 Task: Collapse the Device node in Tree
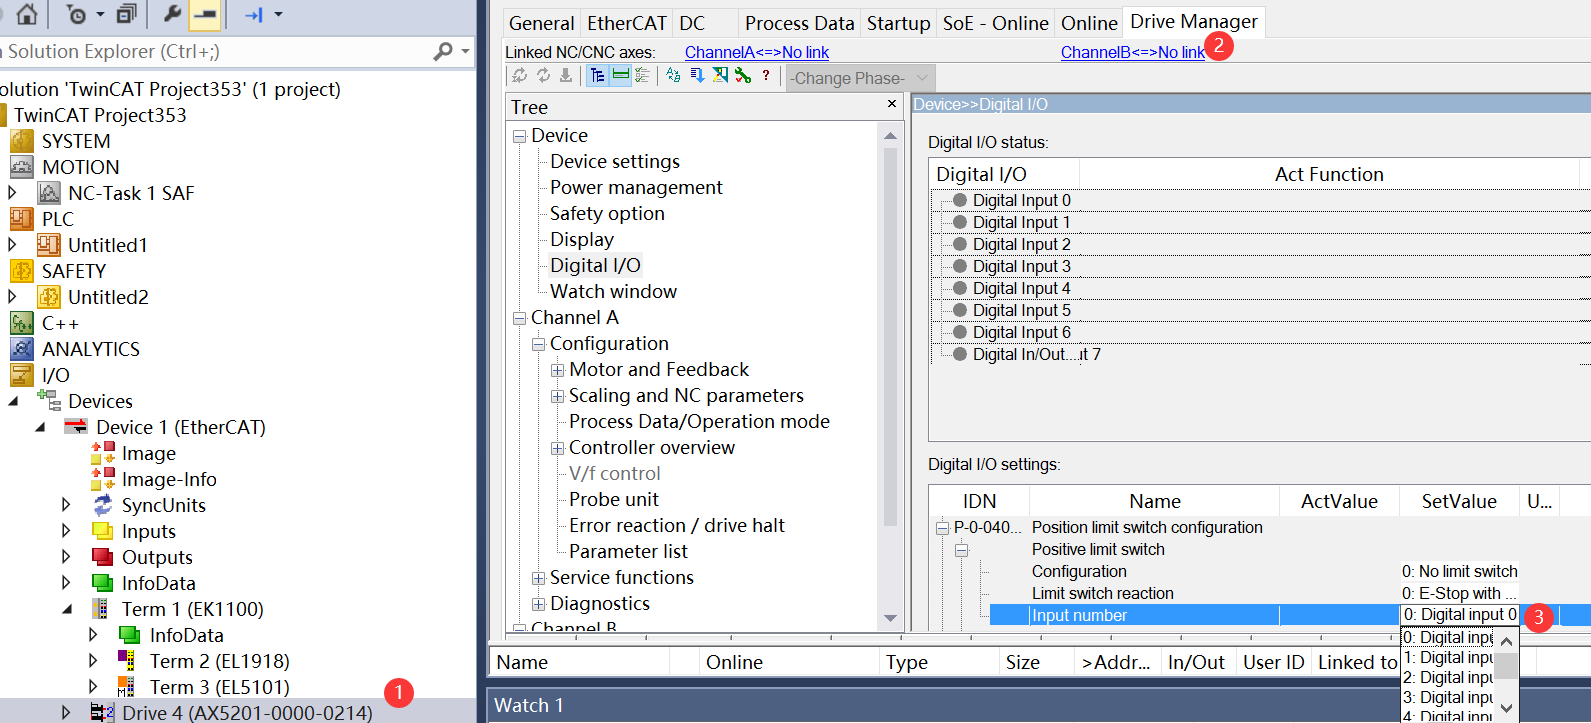coord(519,136)
